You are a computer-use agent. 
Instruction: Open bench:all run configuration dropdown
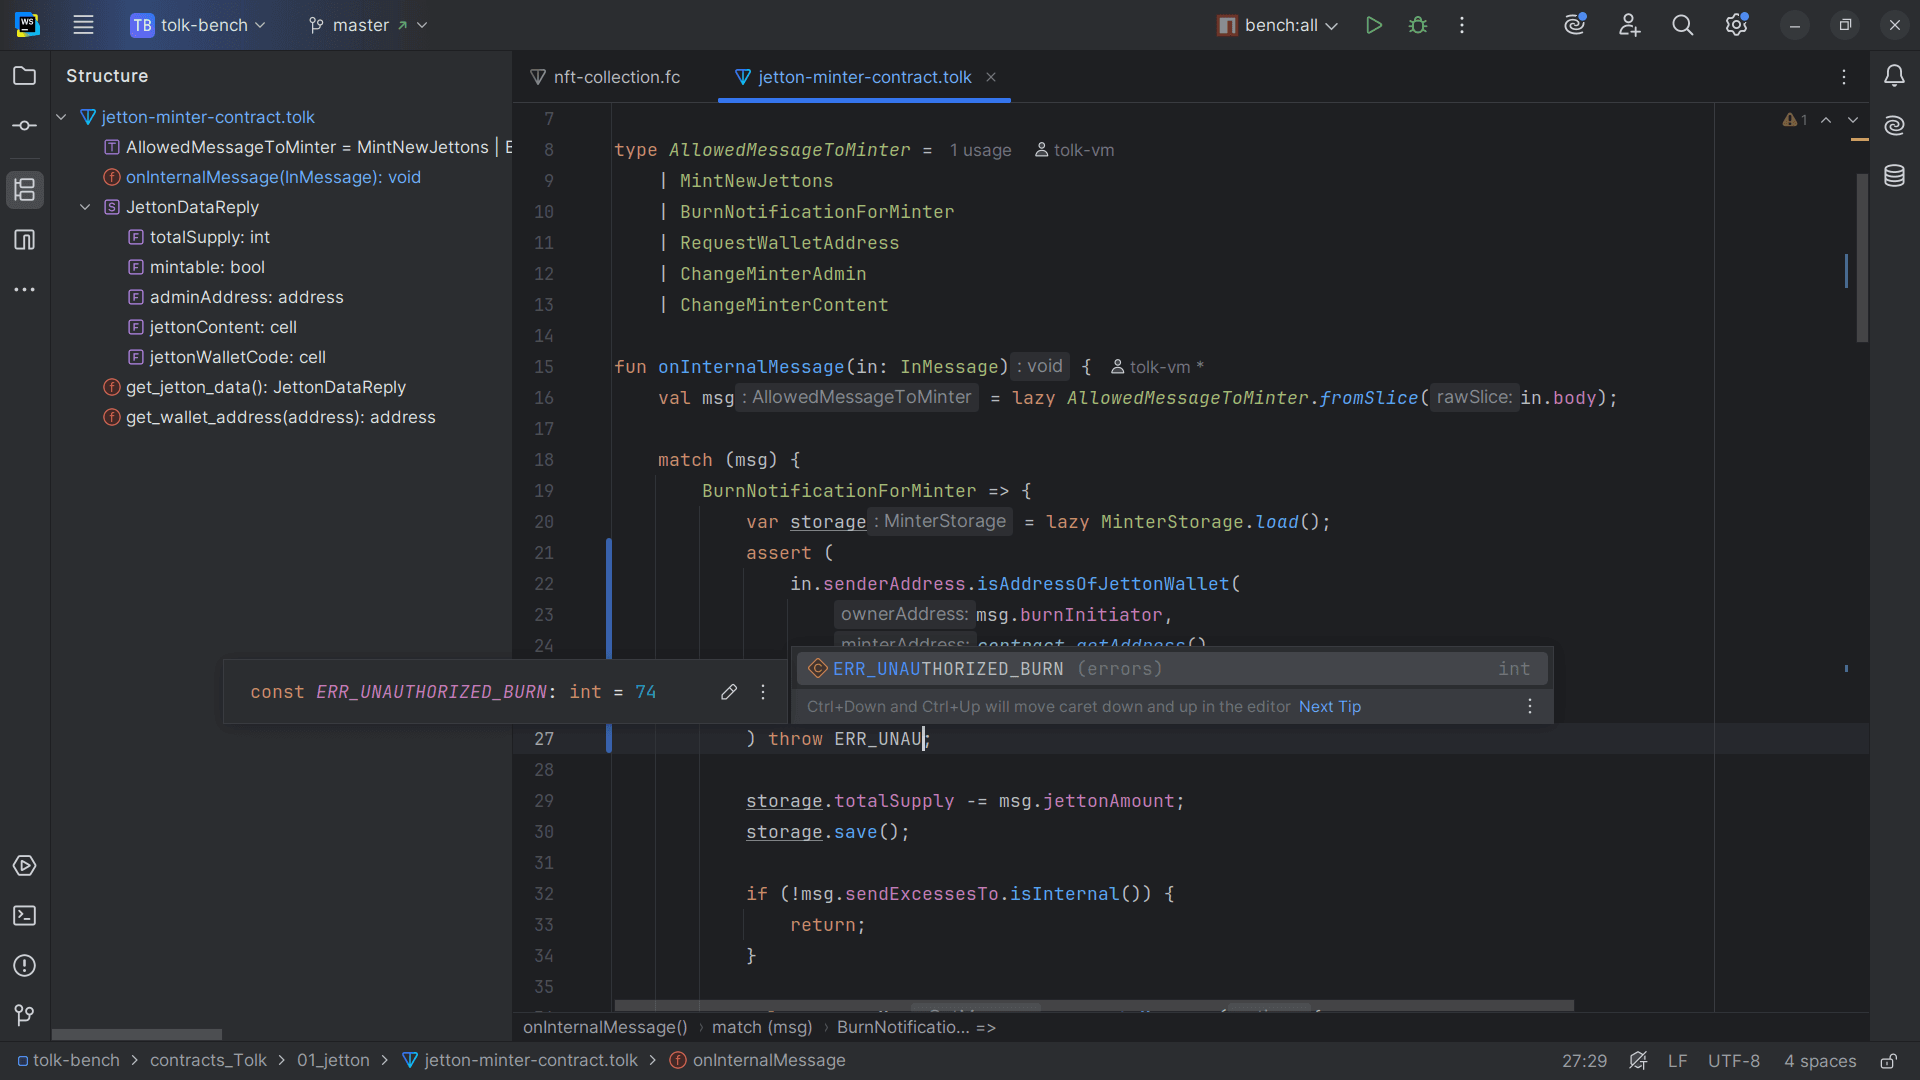click(x=1277, y=25)
